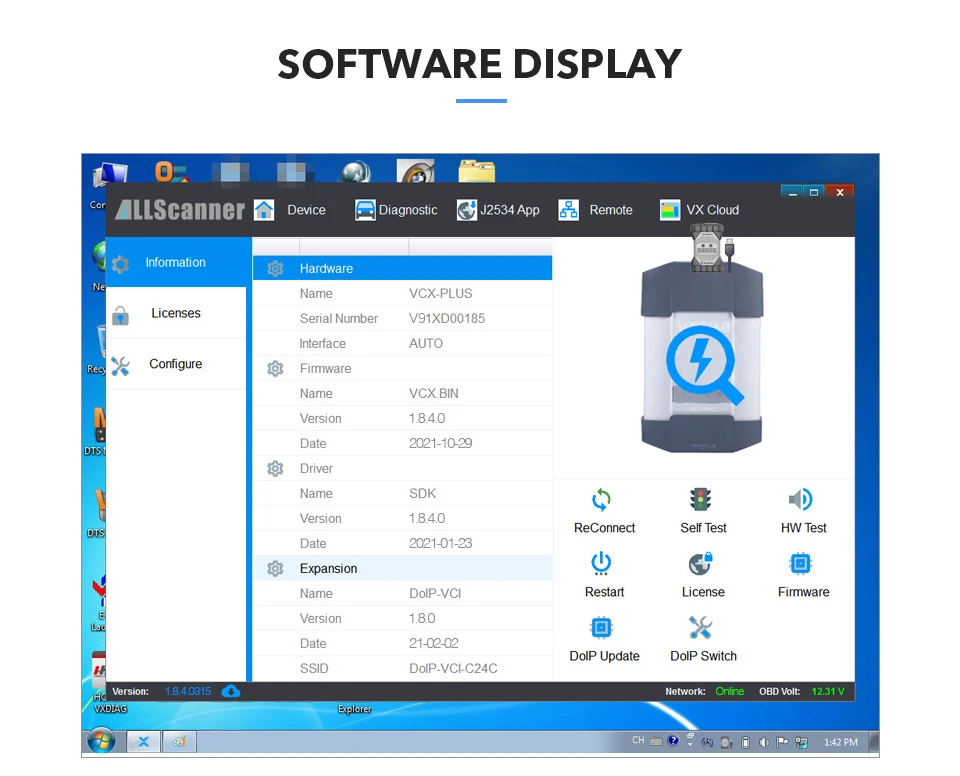
Task: Select the Information sidebar item
Action: (176, 262)
